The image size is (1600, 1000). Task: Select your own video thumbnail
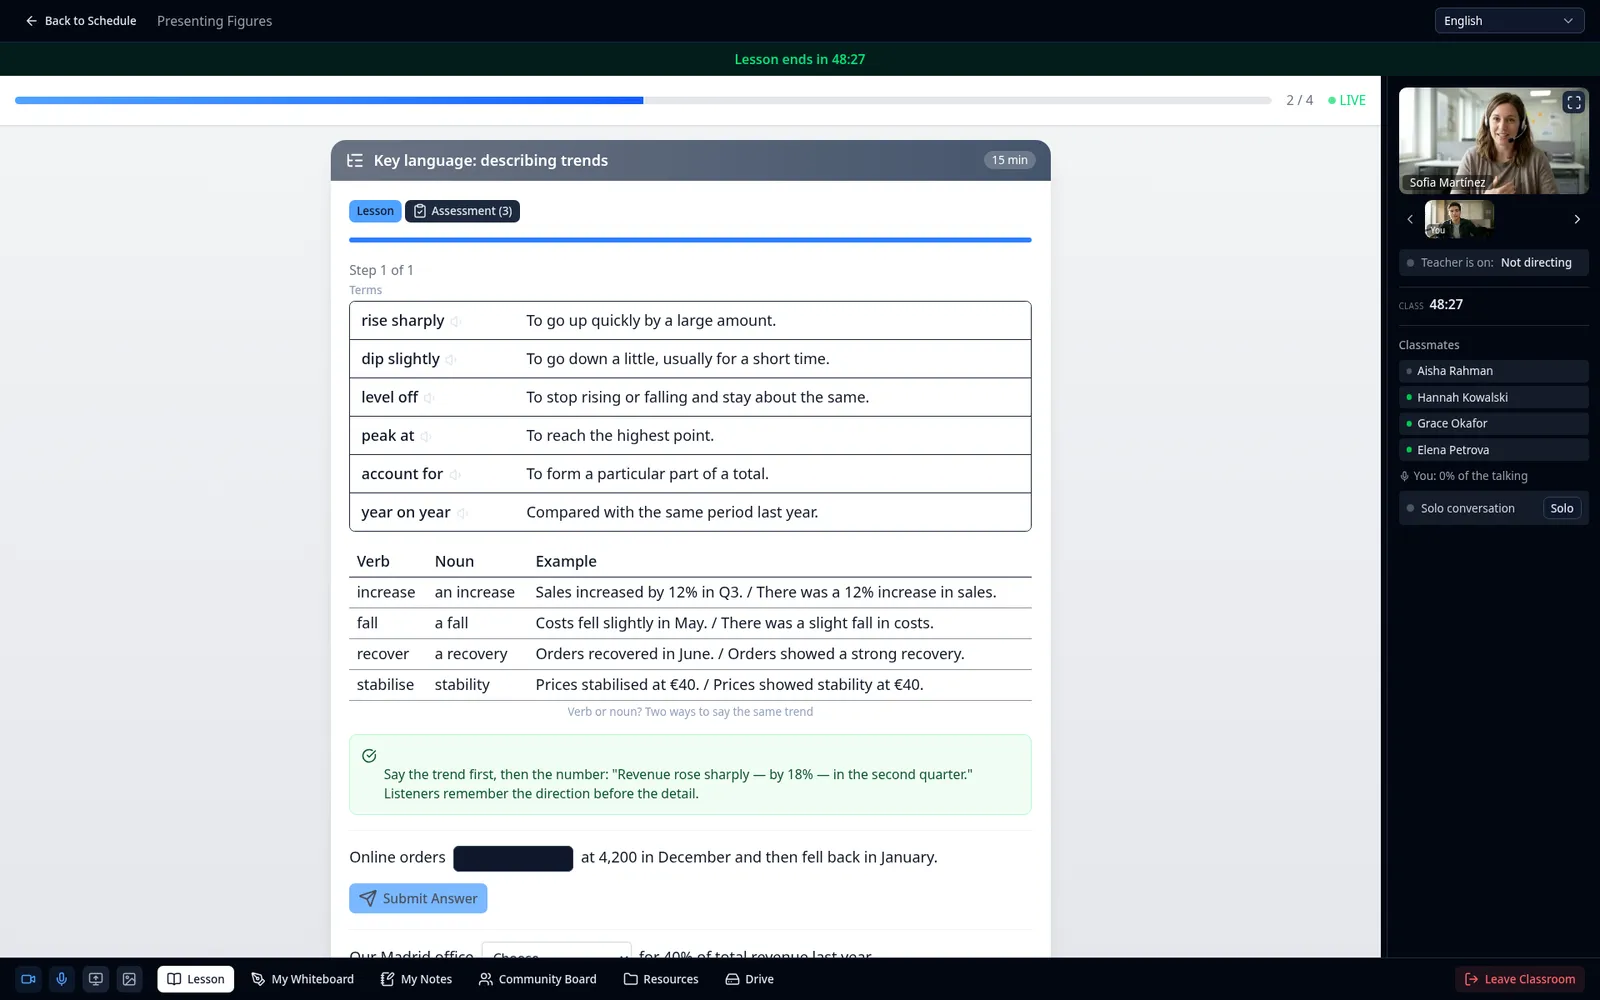click(x=1459, y=219)
